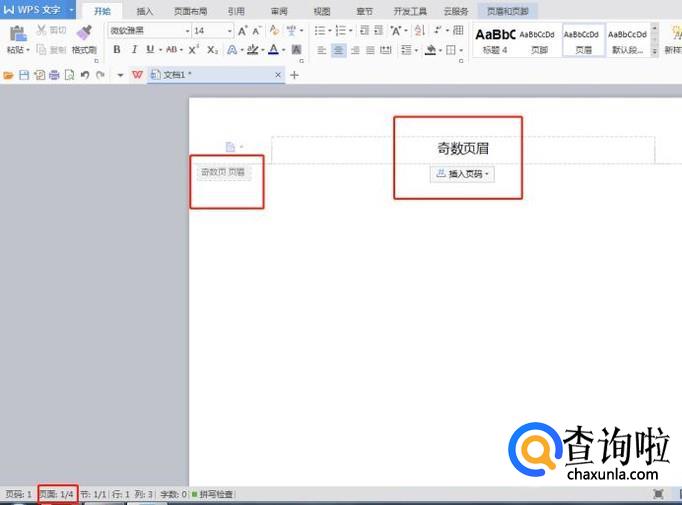Click the Paste clipboard icon
Screen dimensions: 682x505
(16, 34)
